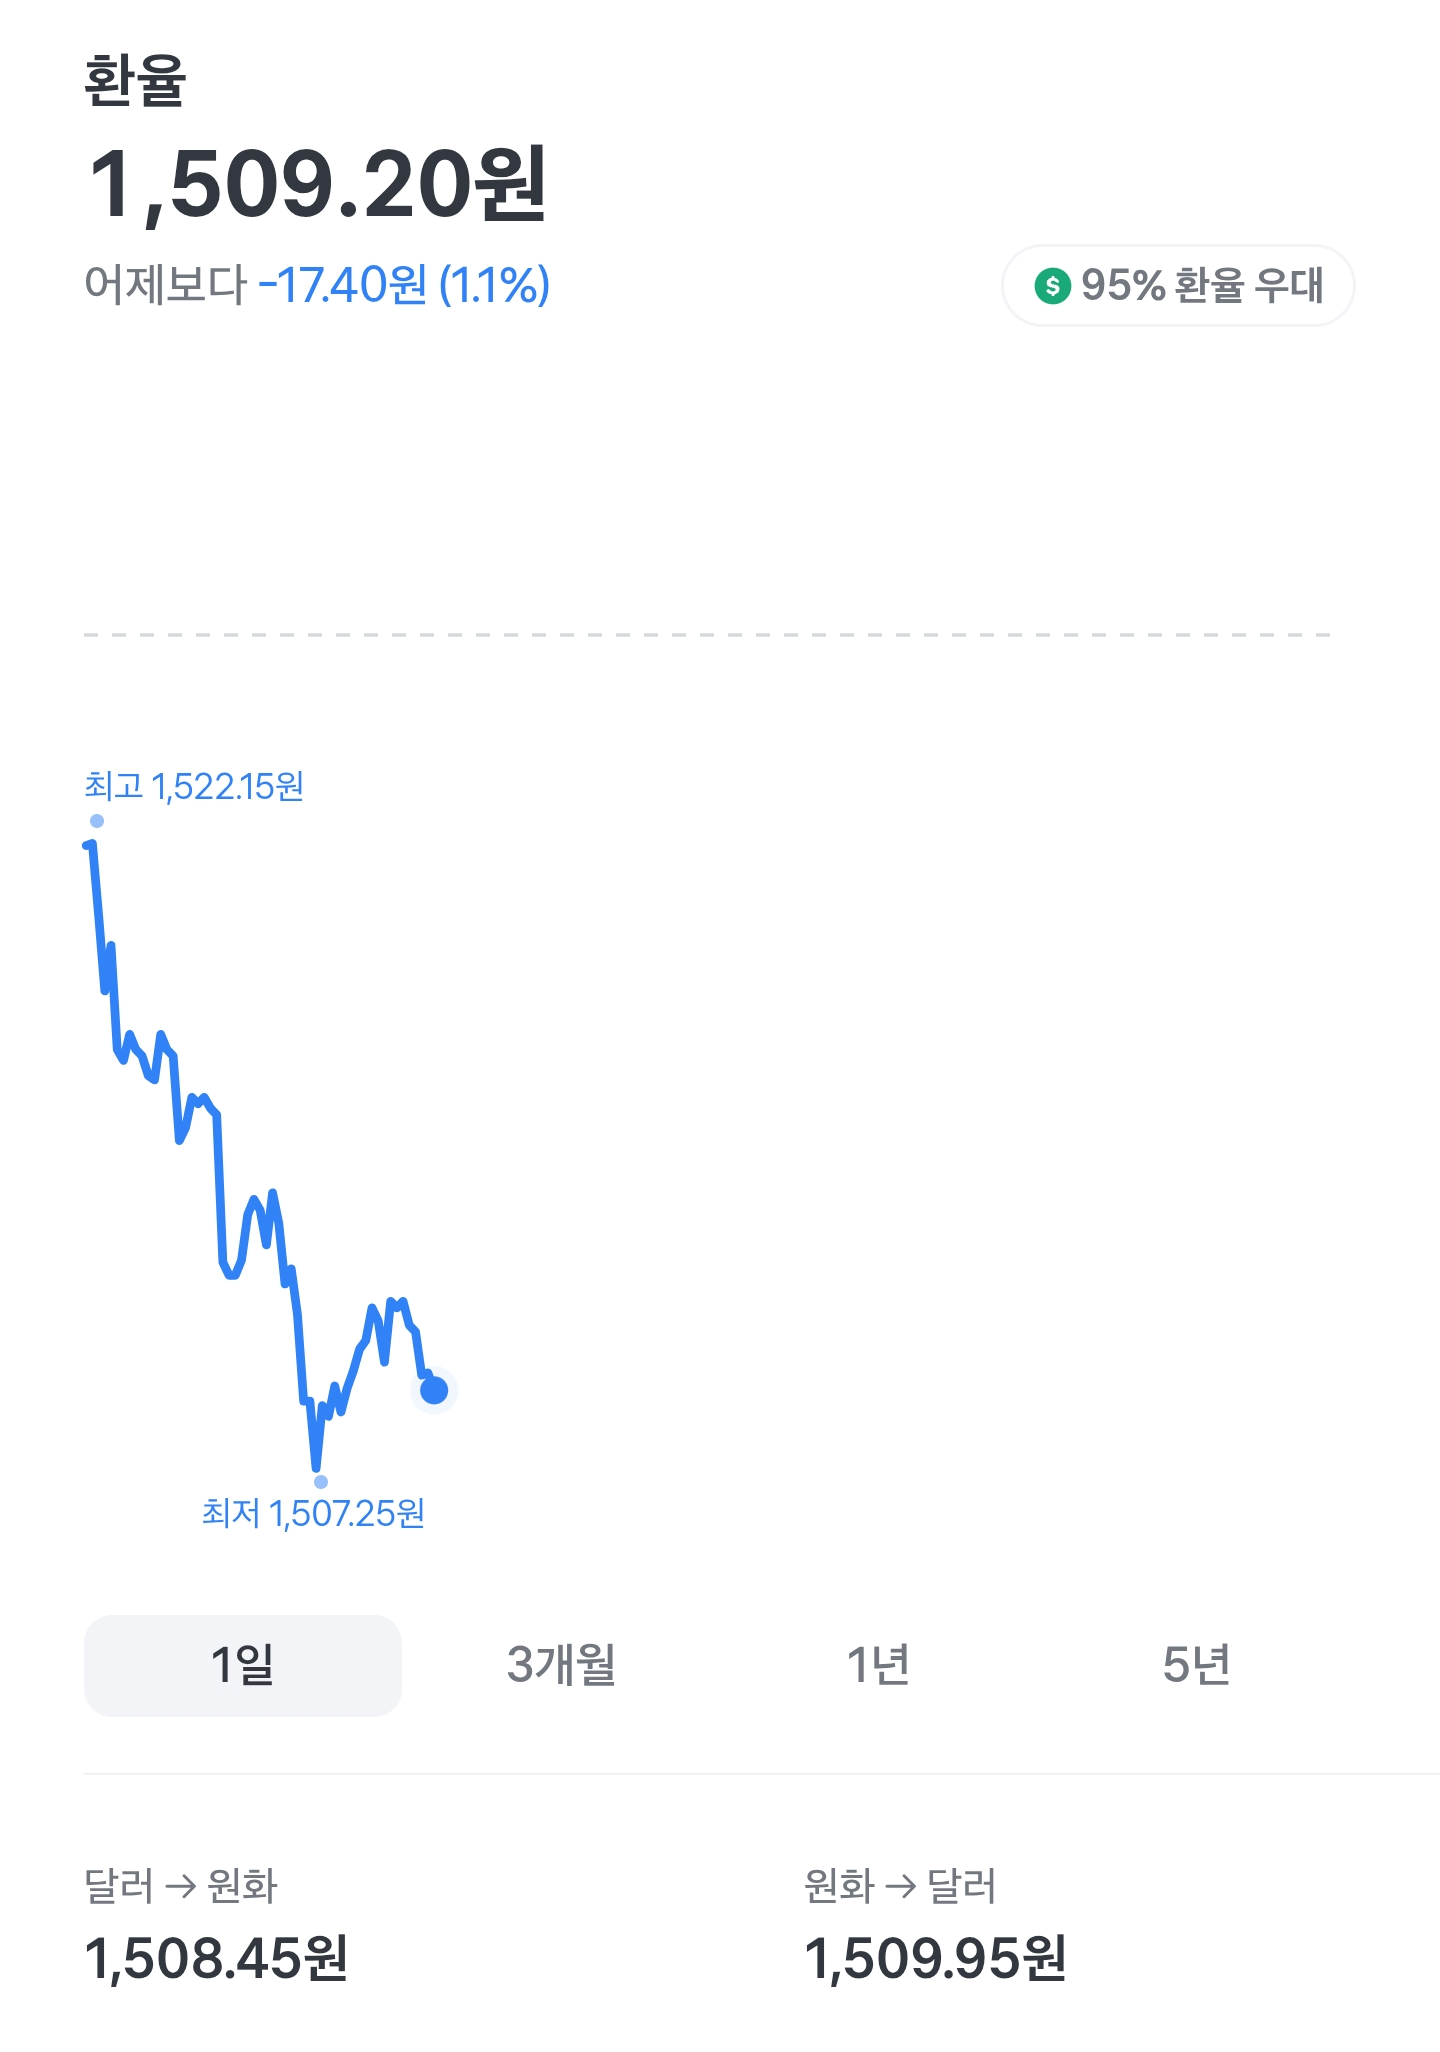Open the 95% 환율 우대 badge
This screenshot has height=2052, width=1440.
1178,286
